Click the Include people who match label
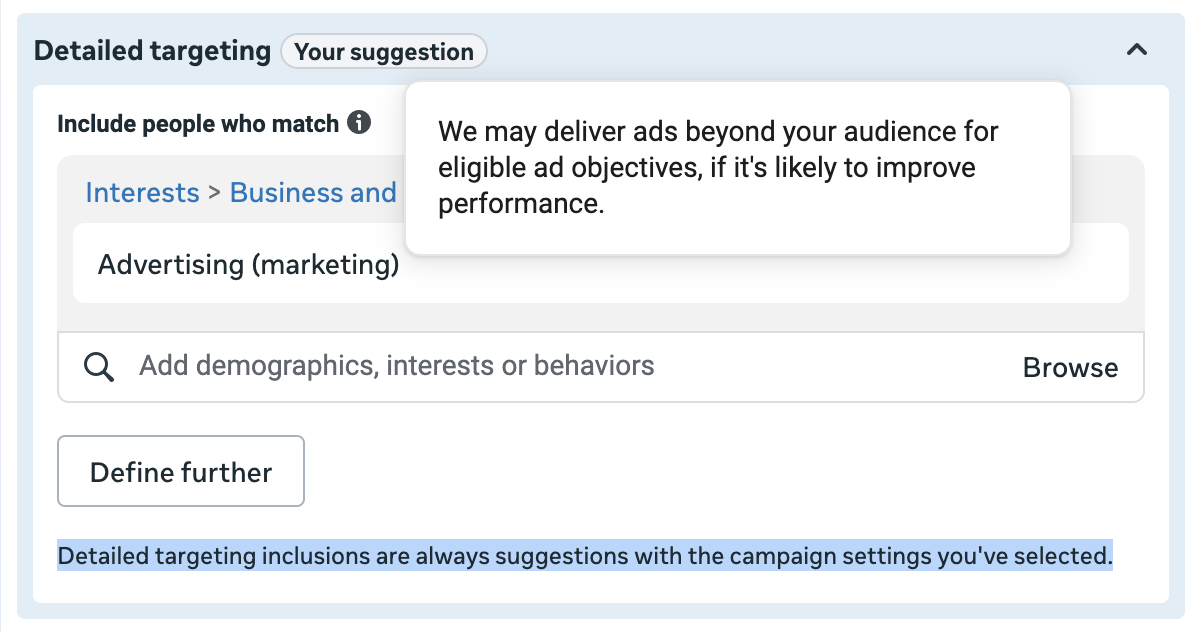The width and height of the screenshot is (1200, 632). 198,124
